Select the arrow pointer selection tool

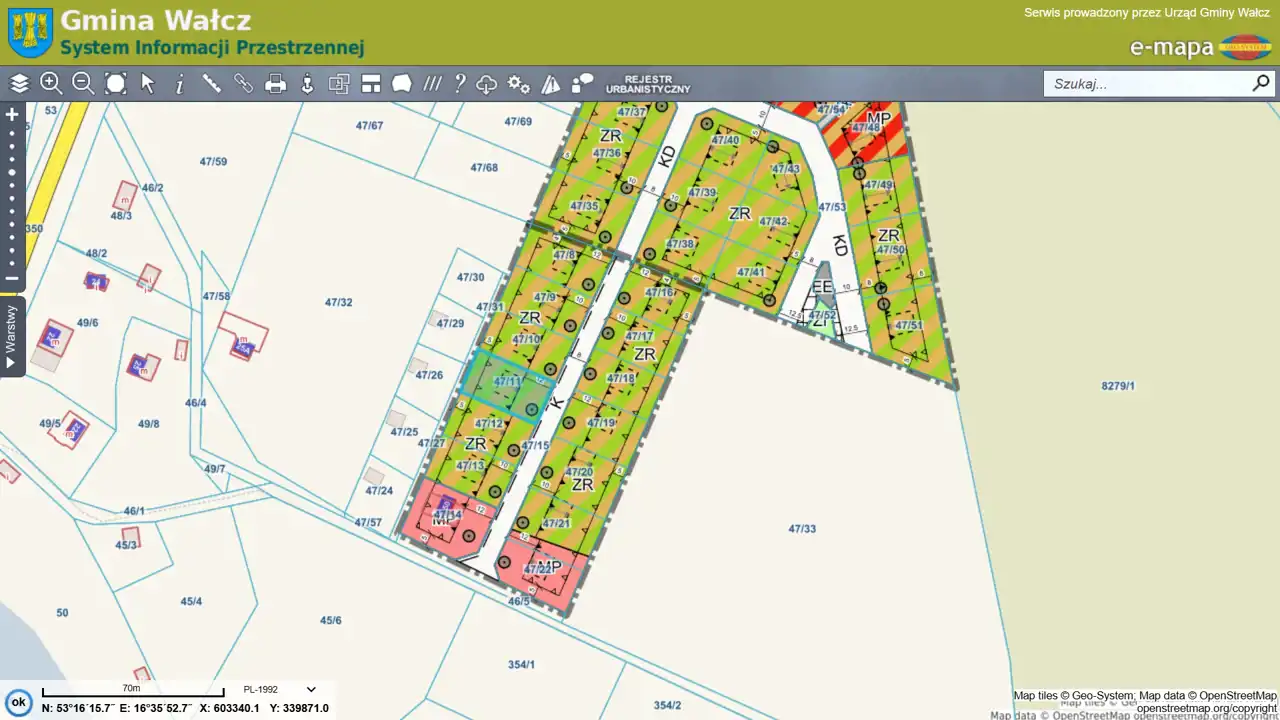pyautogui.click(x=148, y=84)
